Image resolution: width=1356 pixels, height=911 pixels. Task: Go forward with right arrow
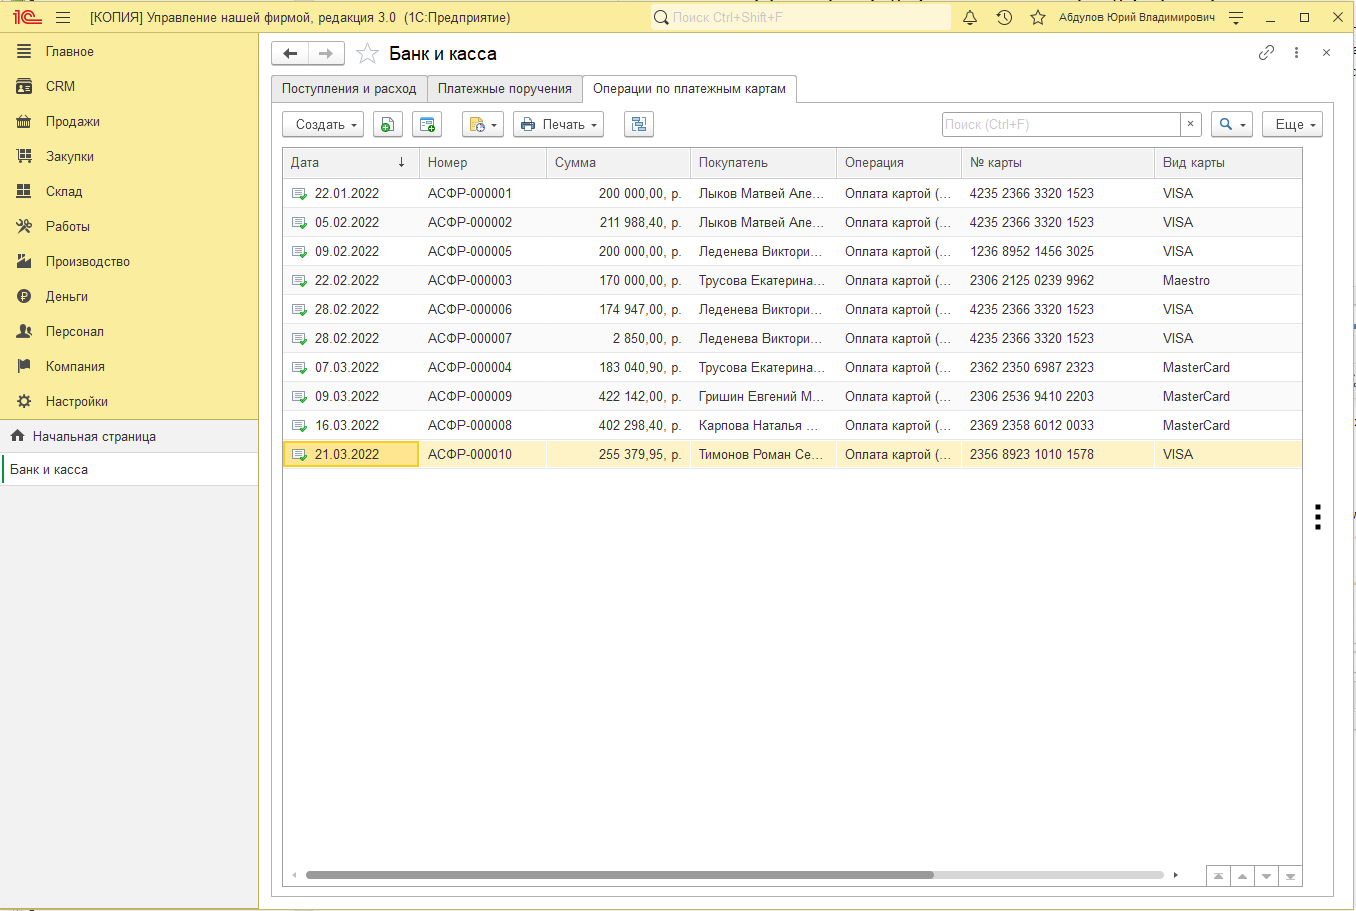click(326, 53)
